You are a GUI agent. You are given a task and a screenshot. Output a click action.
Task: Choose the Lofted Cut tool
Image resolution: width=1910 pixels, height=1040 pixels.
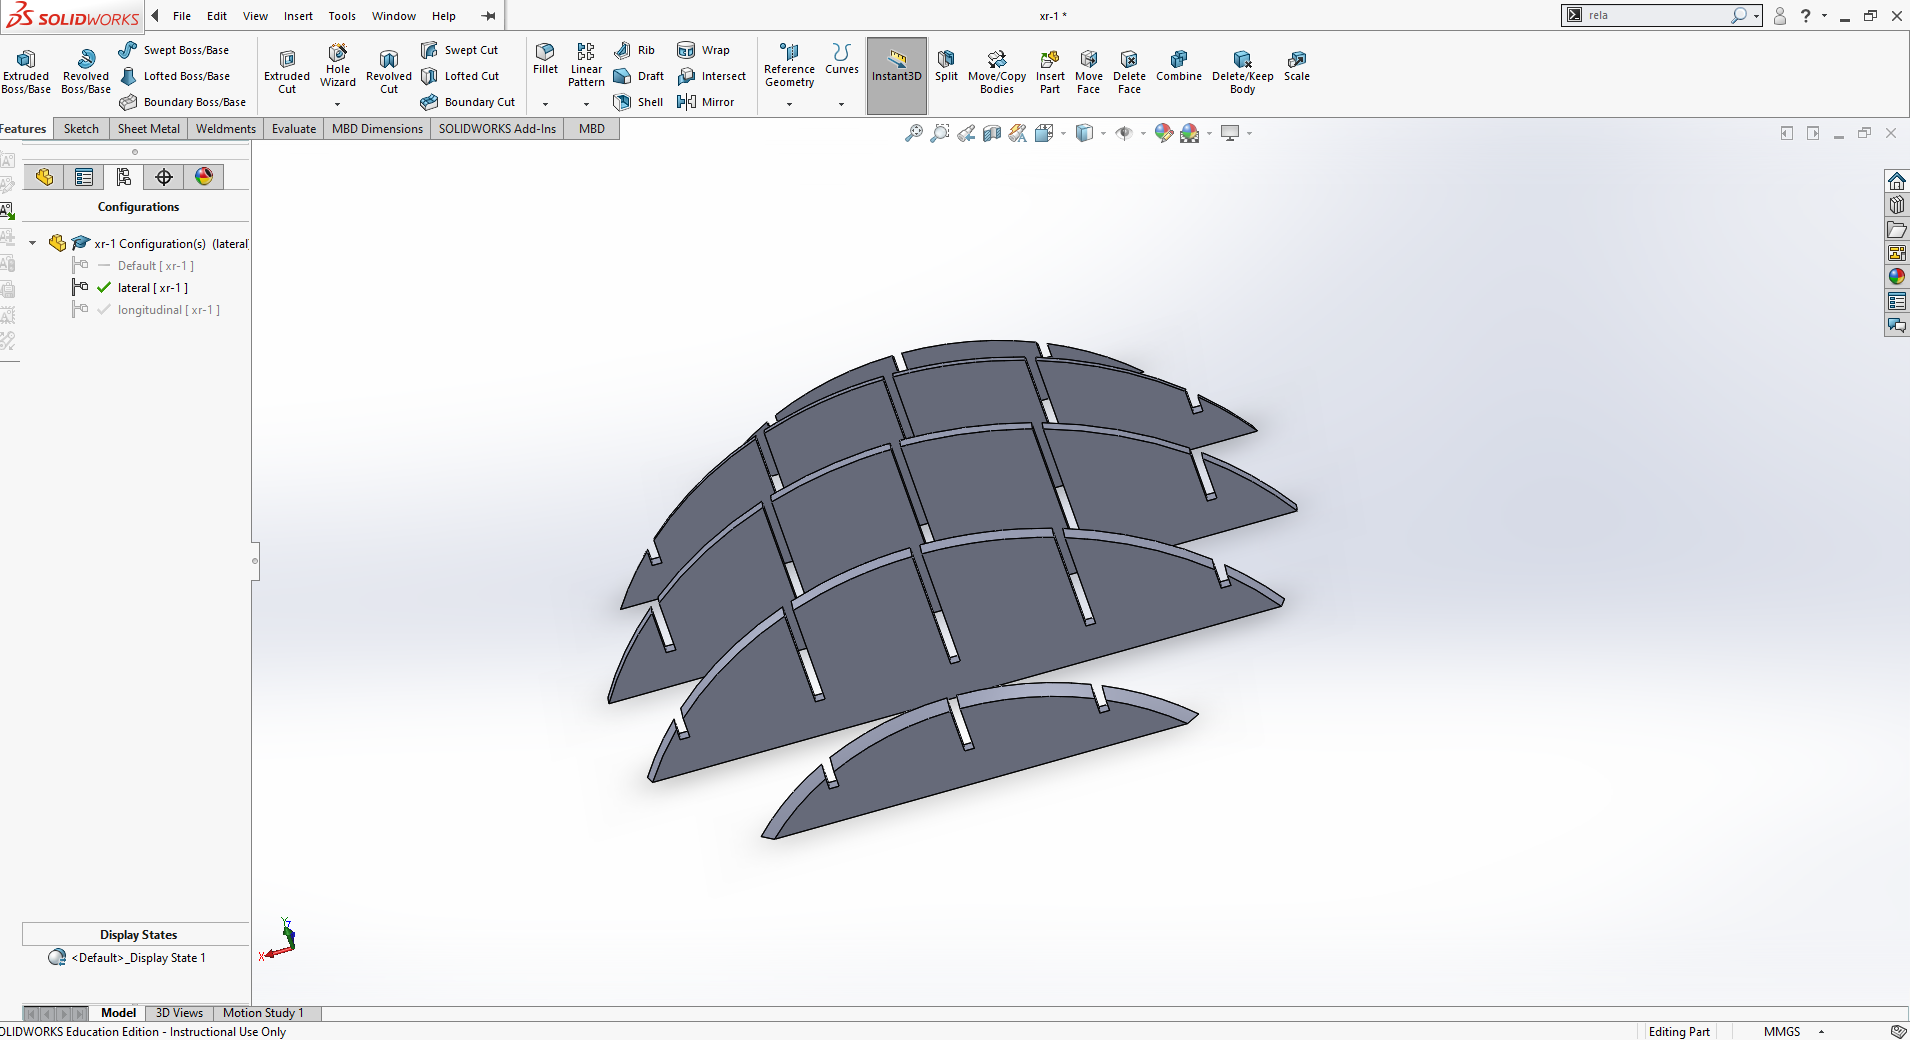(460, 76)
